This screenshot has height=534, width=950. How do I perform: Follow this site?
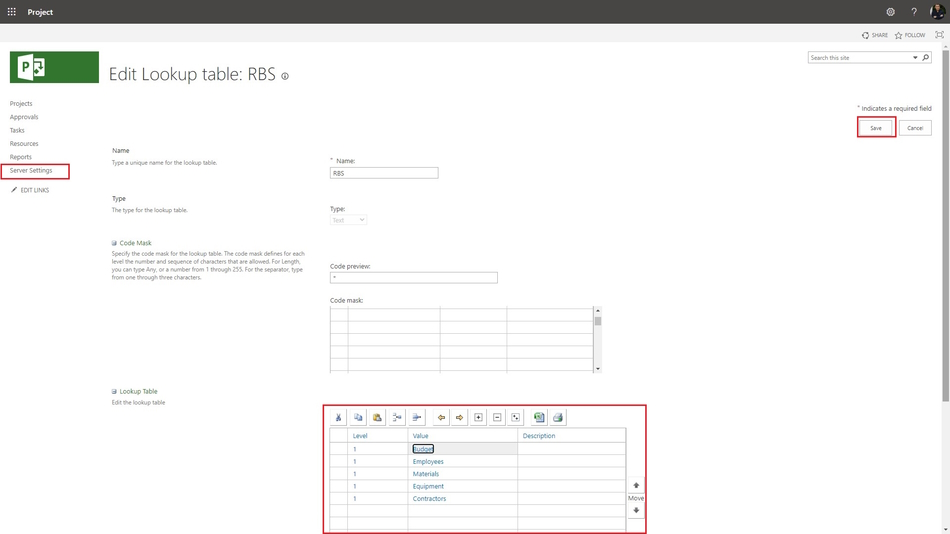[x=910, y=35]
